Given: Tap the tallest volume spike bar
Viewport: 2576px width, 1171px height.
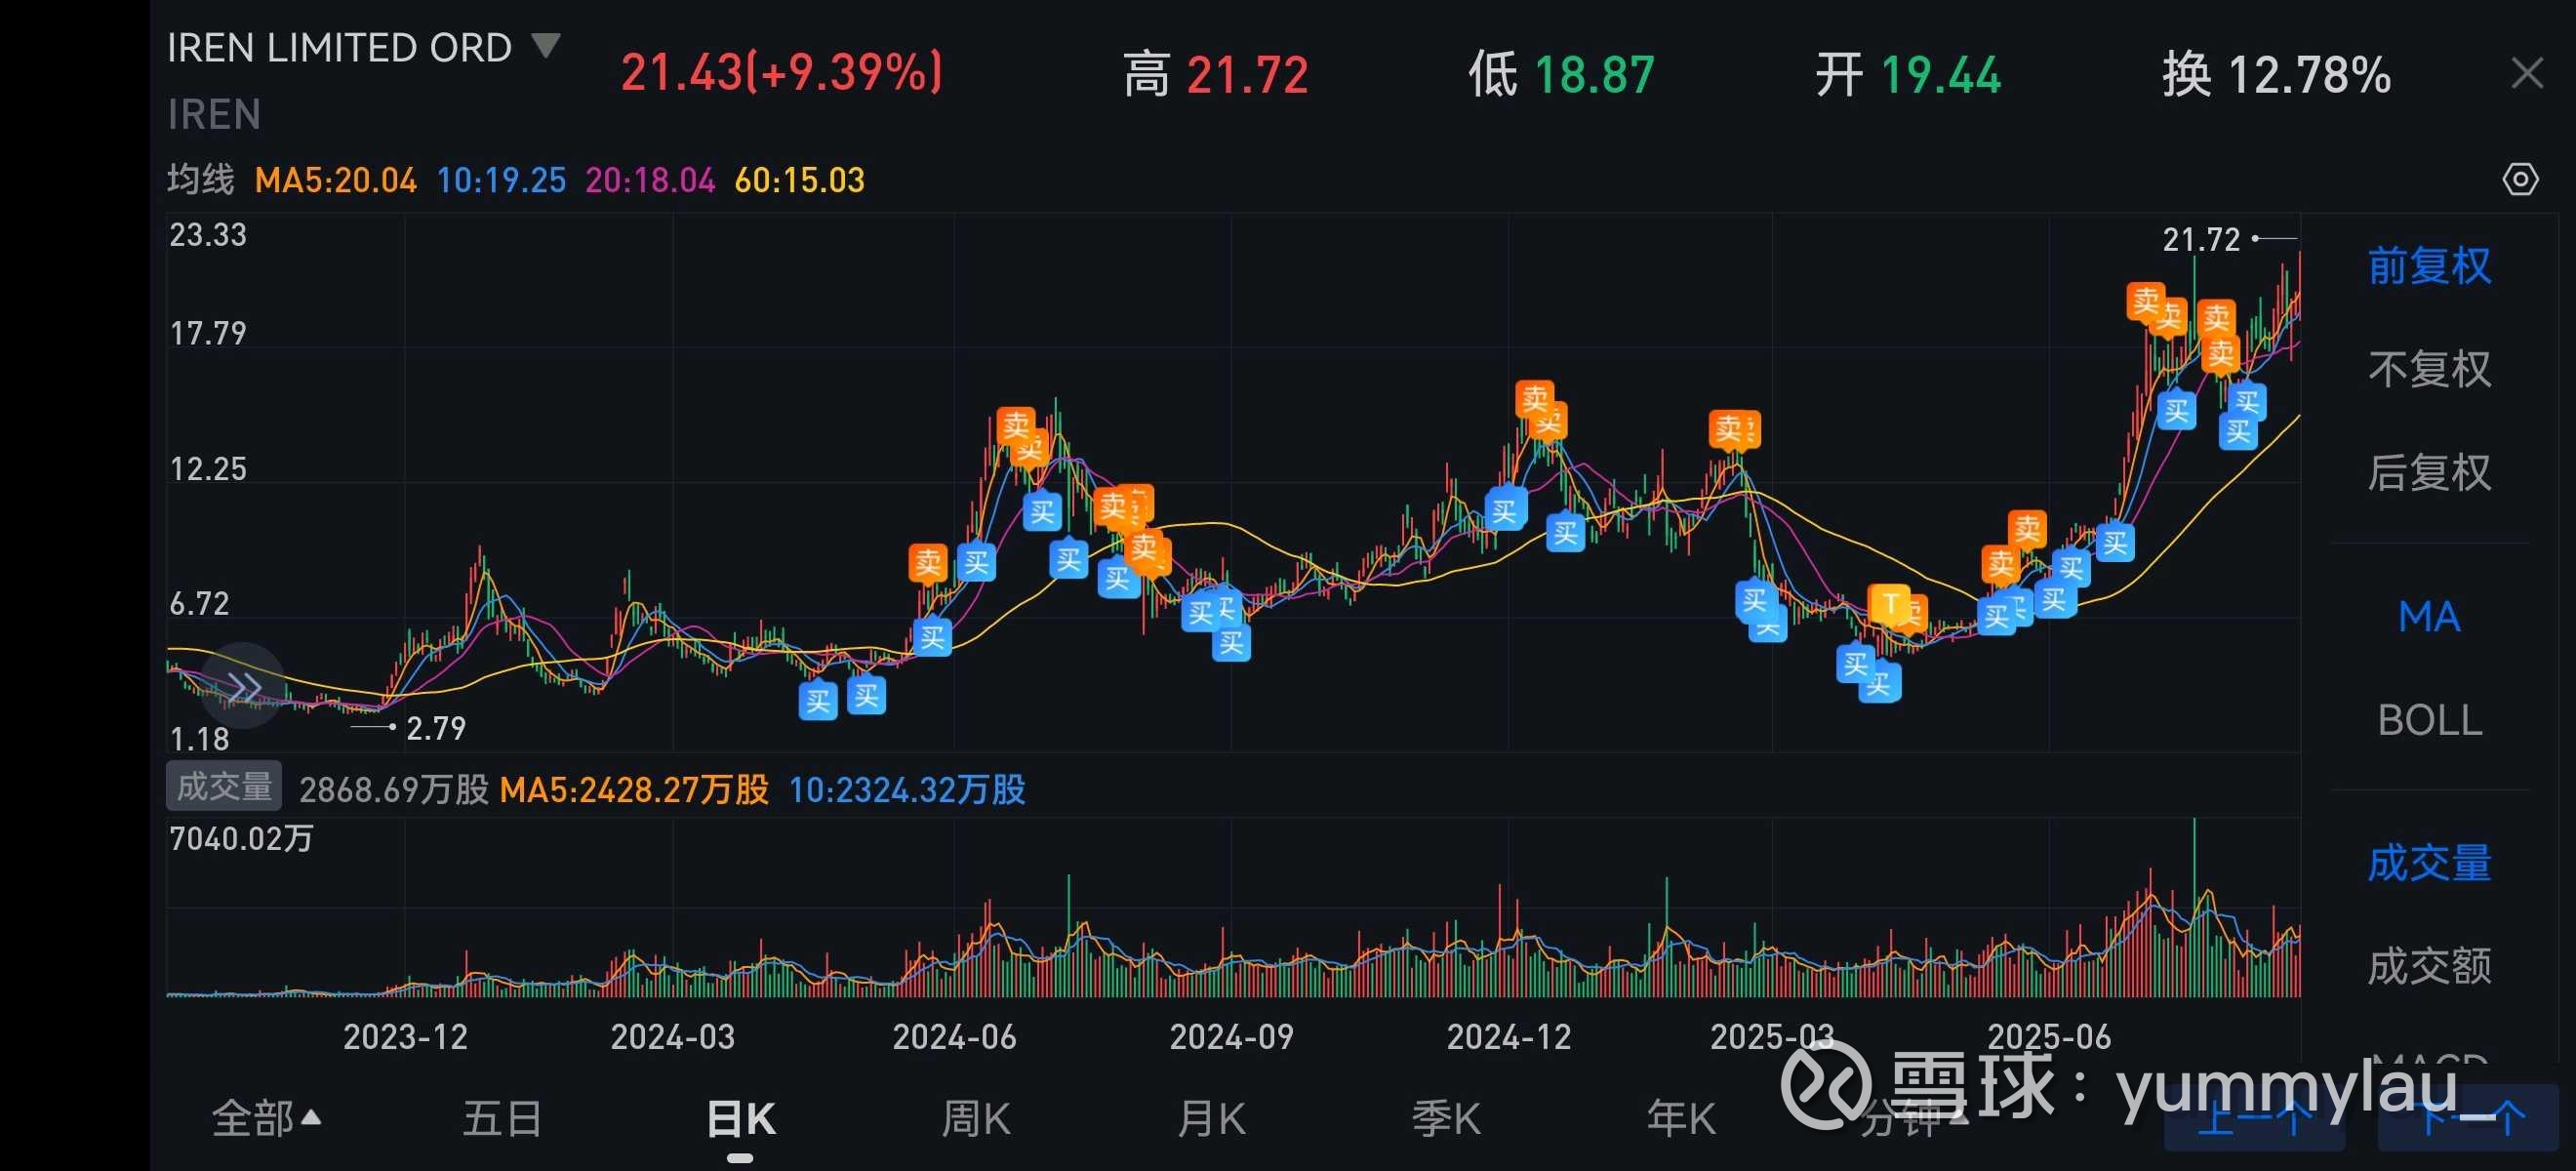Looking at the screenshot, I should [2195, 907].
